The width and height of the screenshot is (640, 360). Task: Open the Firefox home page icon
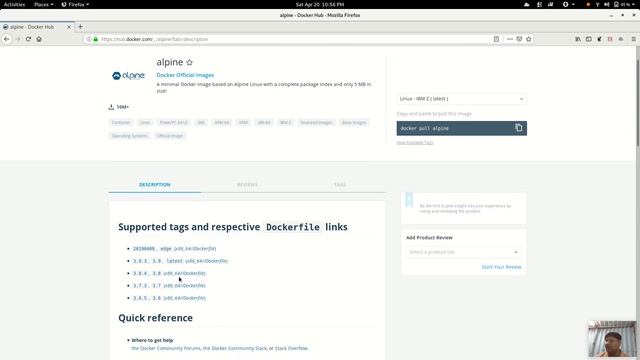(39, 39)
